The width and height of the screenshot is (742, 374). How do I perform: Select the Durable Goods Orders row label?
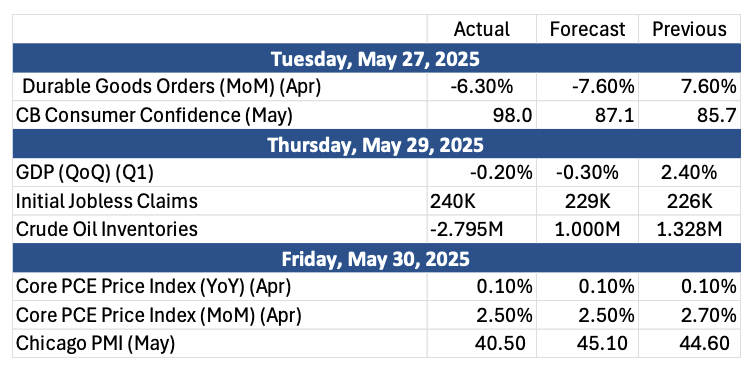click(x=220, y=87)
